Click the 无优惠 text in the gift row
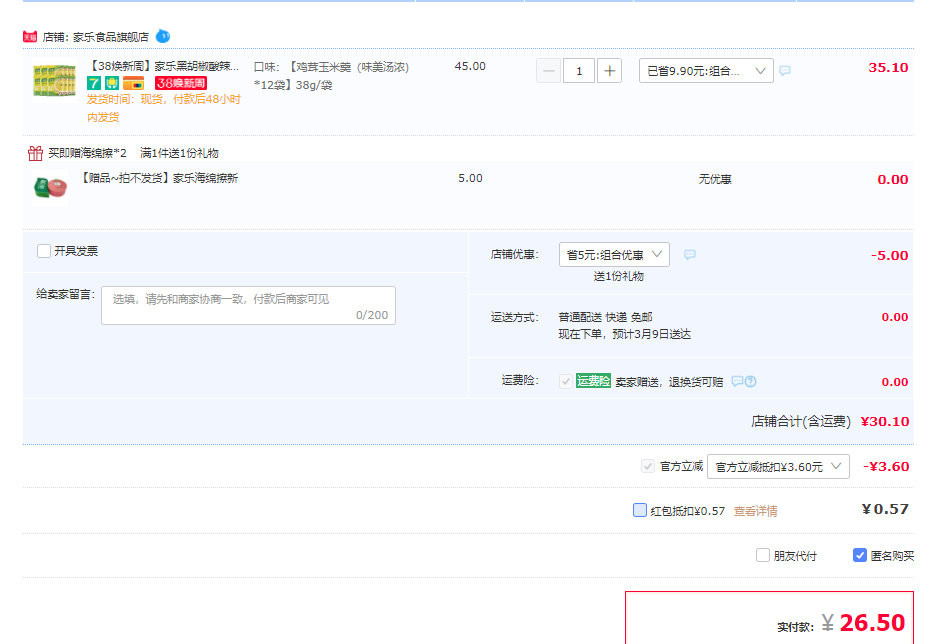The height and width of the screenshot is (644, 930). pos(715,179)
